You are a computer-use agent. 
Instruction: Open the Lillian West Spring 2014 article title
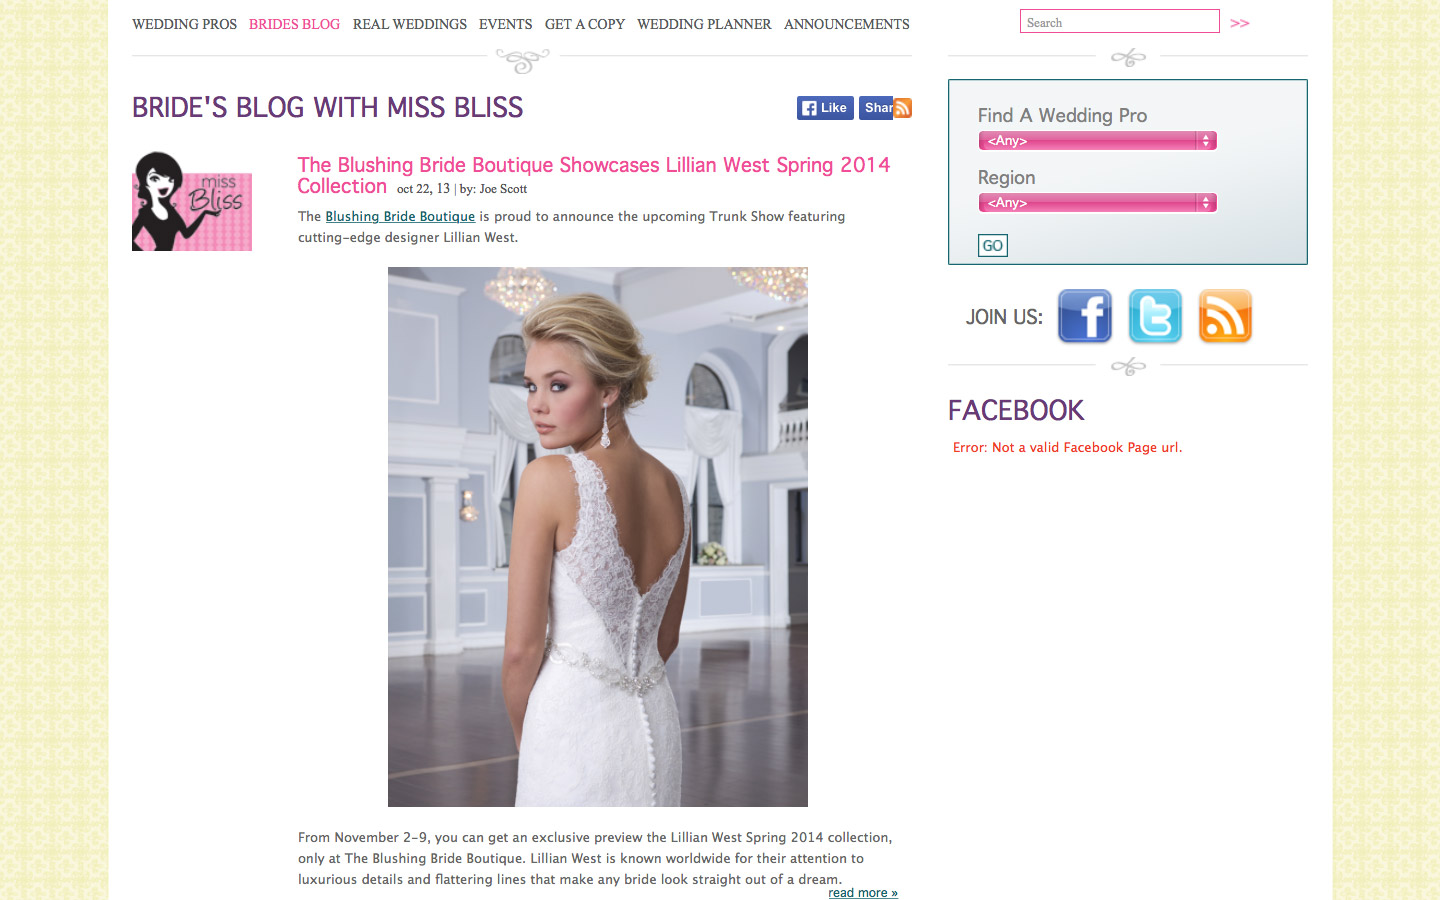pyautogui.click(x=593, y=175)
